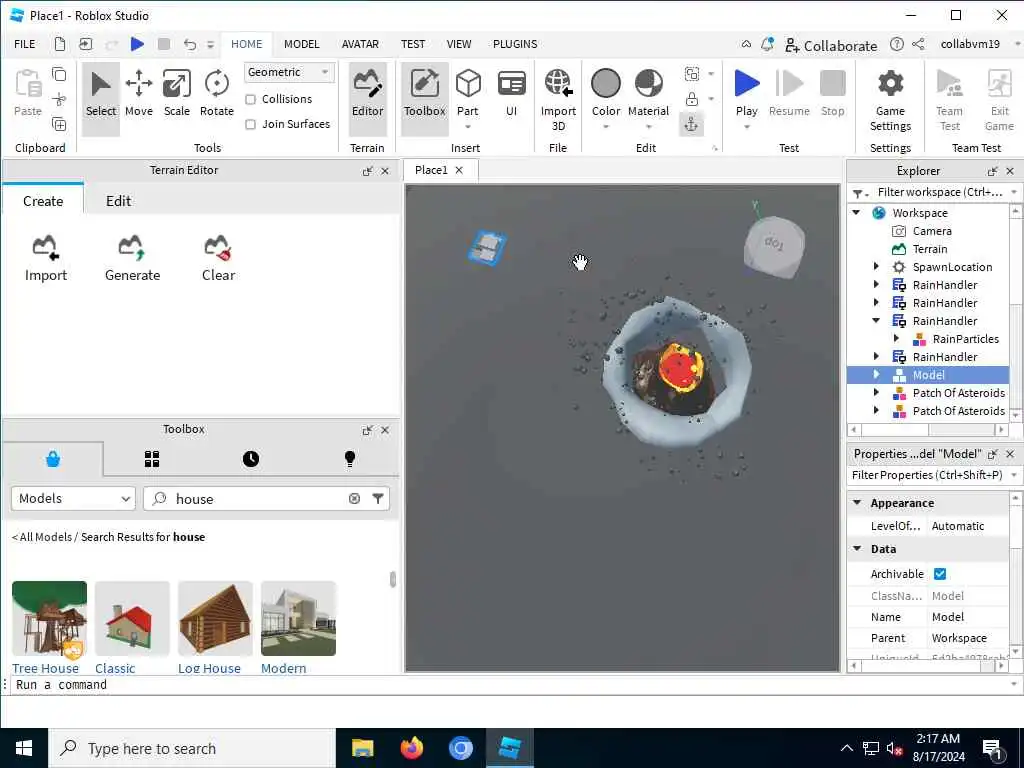Insert a new Part
Viewport: 1024px width, 768px height.
[x=468, y=95]
